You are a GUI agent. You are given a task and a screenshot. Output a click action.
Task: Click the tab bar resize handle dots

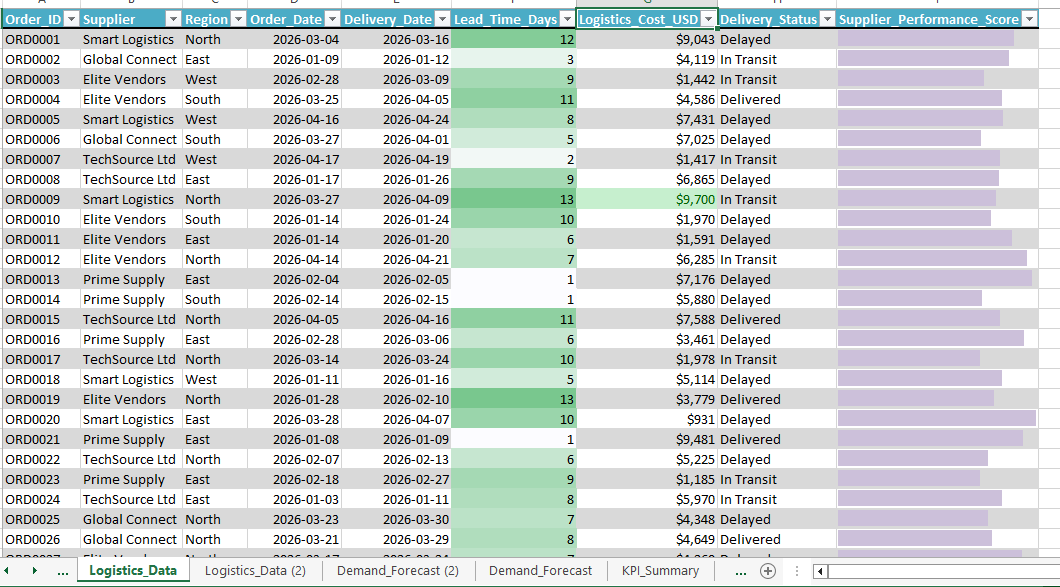(x=798, y=571)
